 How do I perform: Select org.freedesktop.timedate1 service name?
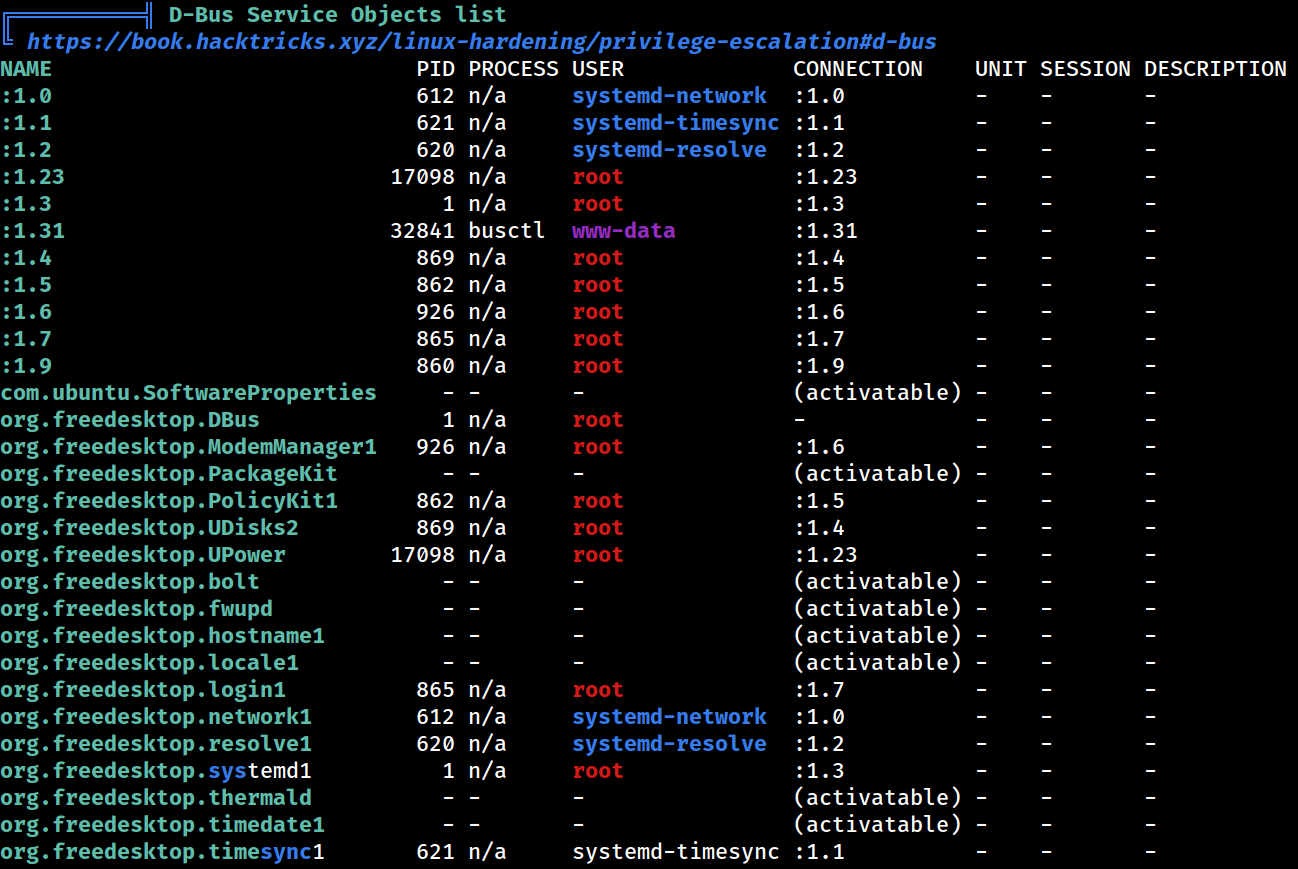pyautogui.click(x=162, y=825)
